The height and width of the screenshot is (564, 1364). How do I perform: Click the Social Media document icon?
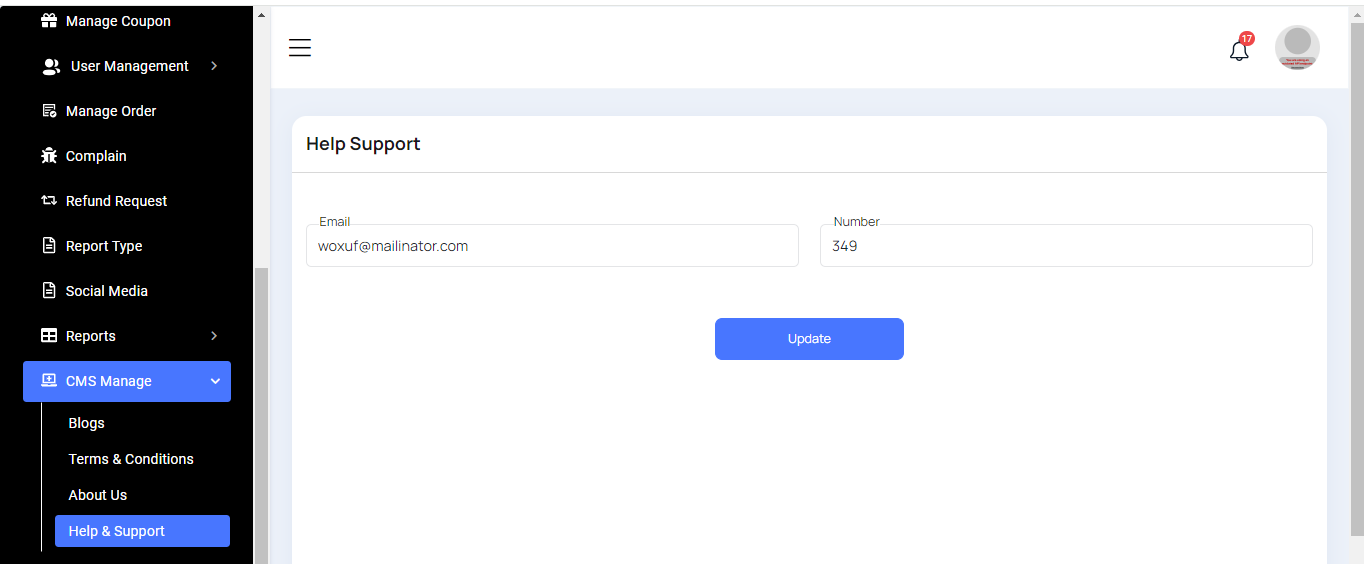49,291
